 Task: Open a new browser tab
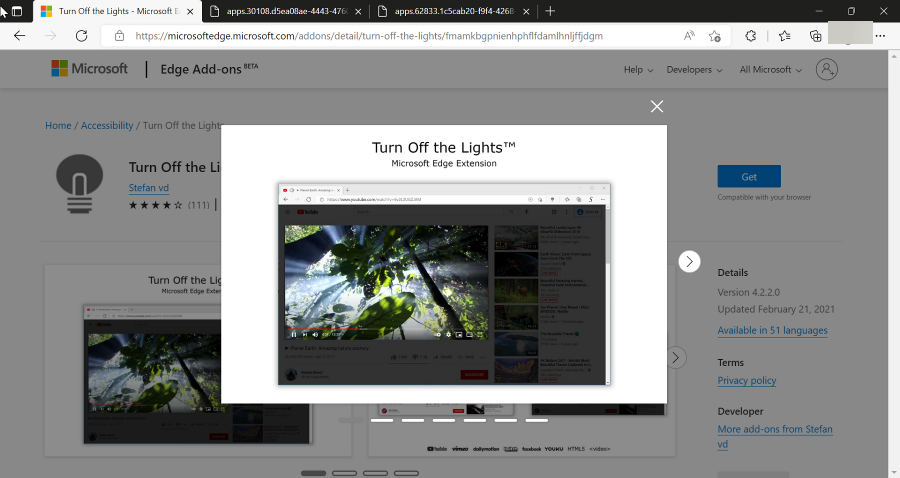tap(550, 11)
